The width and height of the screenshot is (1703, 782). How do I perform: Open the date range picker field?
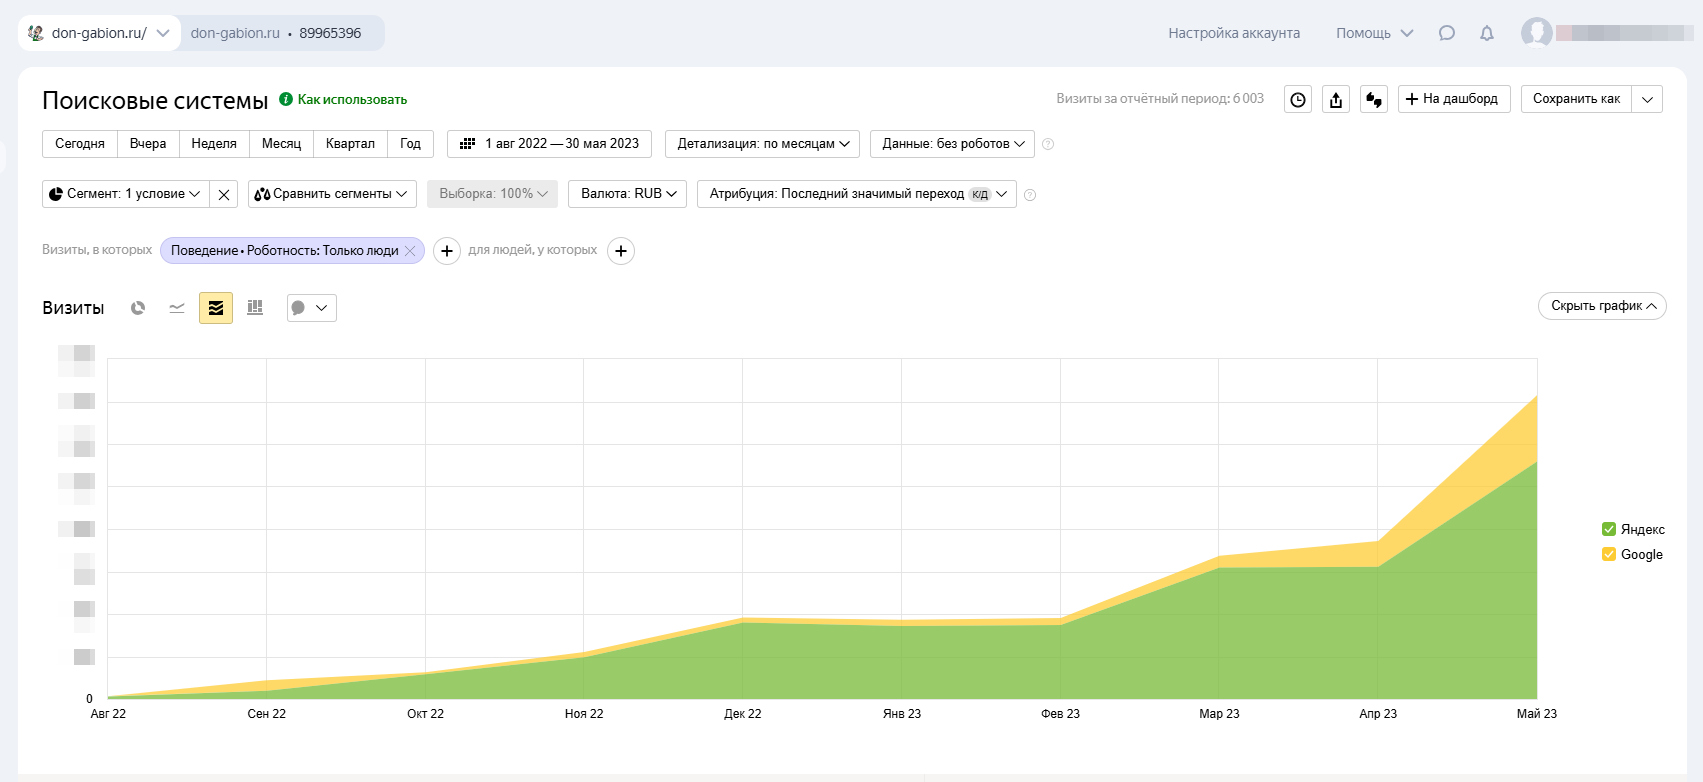550,144
